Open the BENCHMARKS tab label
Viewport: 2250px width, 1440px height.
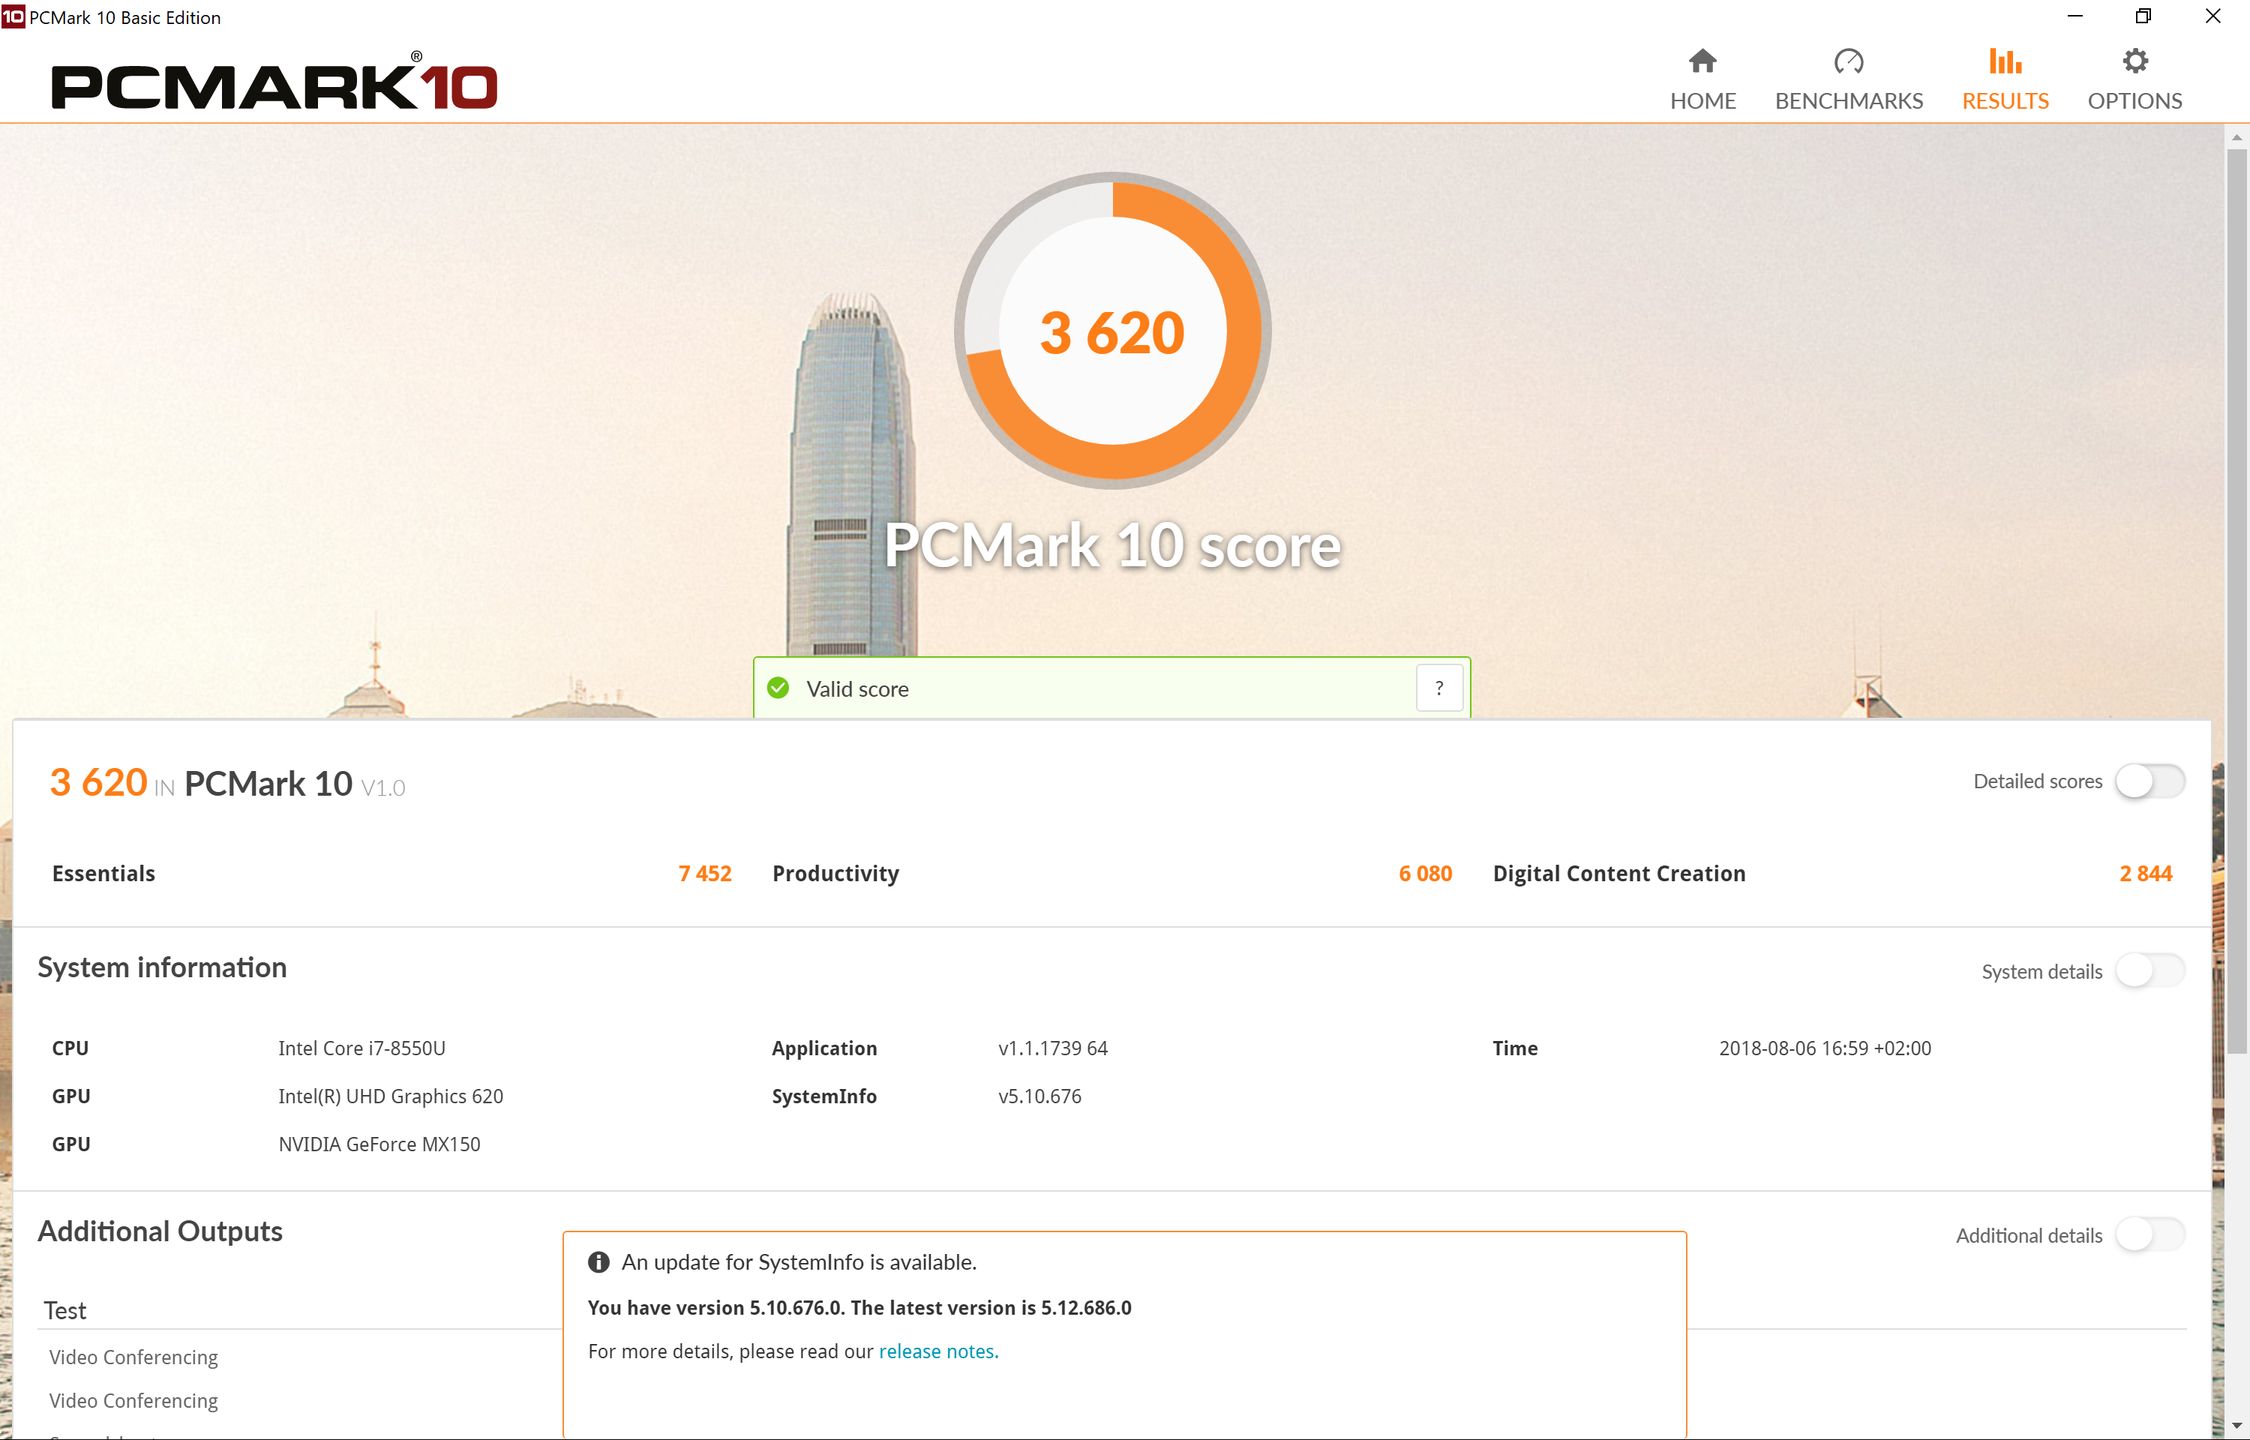(x=1848, y=101)
